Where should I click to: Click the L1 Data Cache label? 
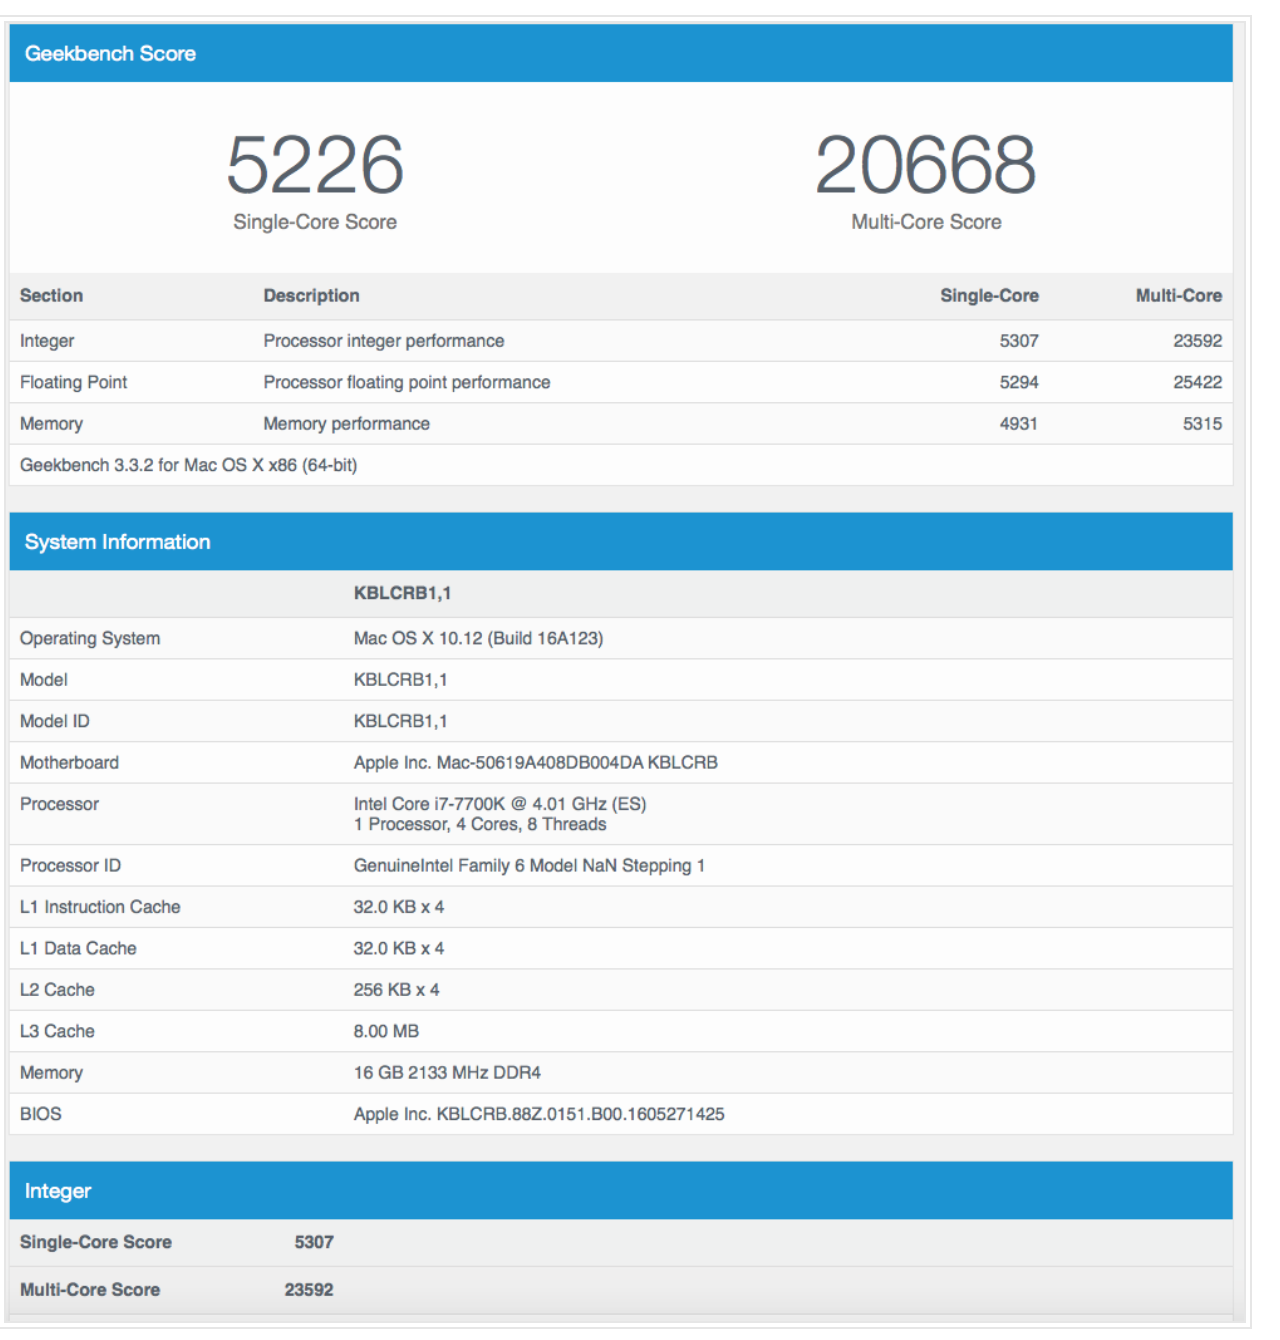coord(78,948)
